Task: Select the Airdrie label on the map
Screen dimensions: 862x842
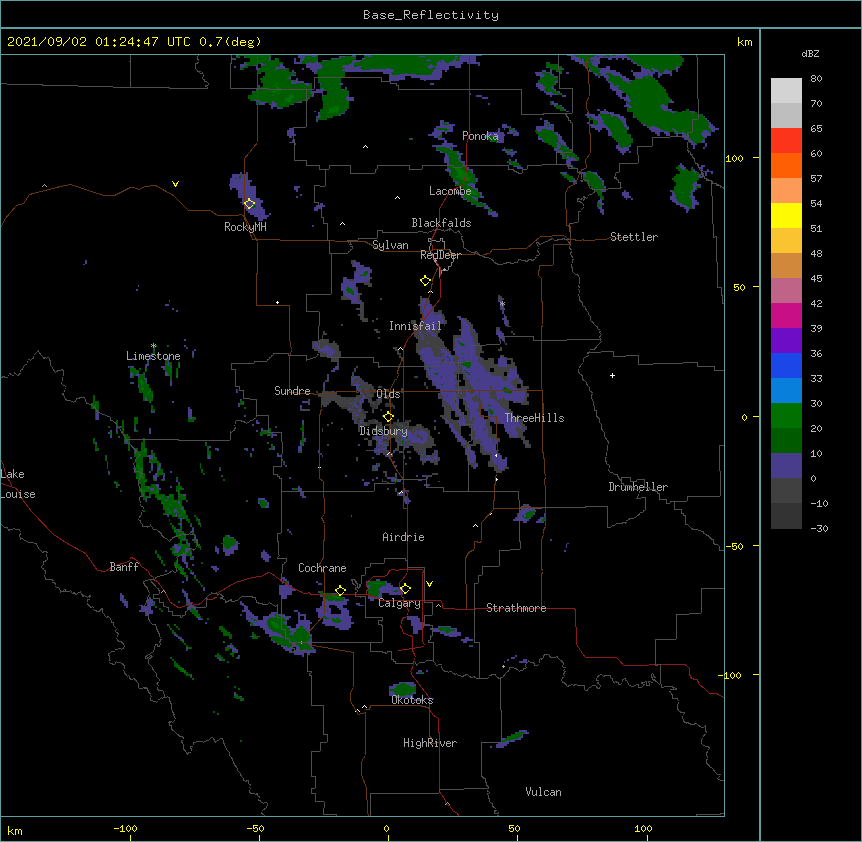Action: (x=404, y=537)
